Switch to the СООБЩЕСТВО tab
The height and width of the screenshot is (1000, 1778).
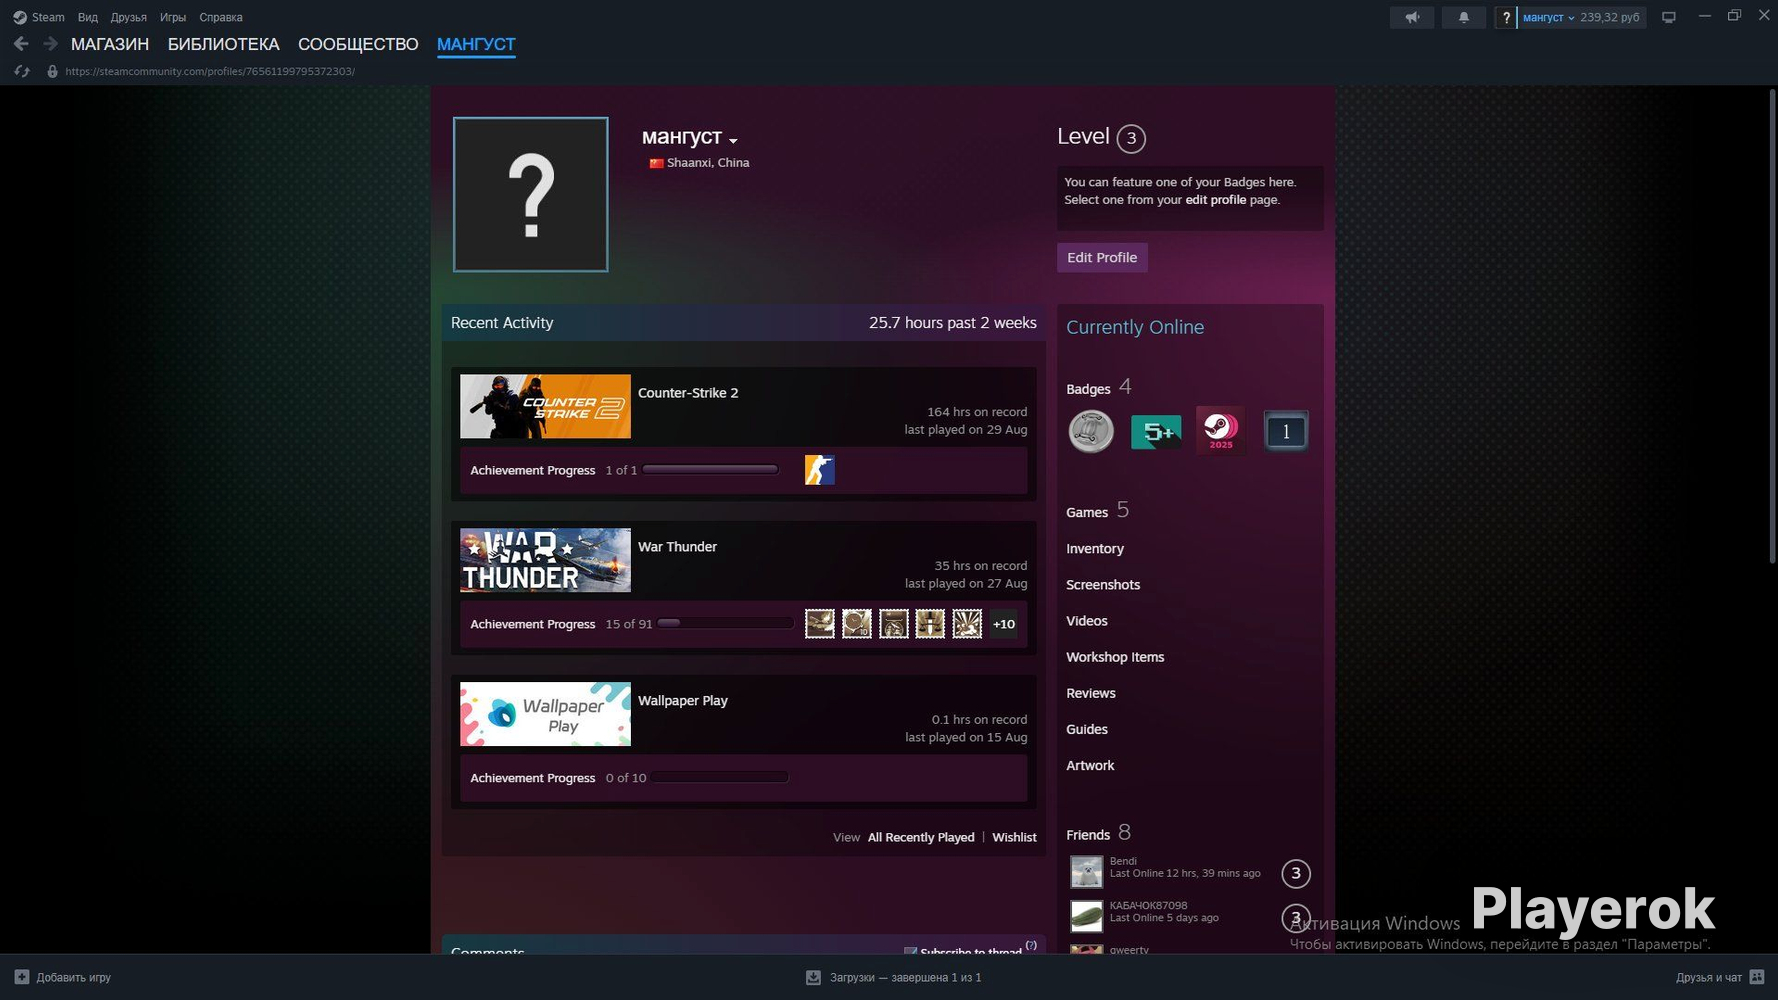358,44
